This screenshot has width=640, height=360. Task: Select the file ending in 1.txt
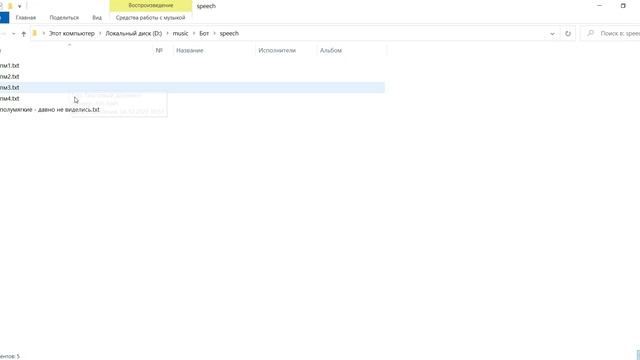9,65
